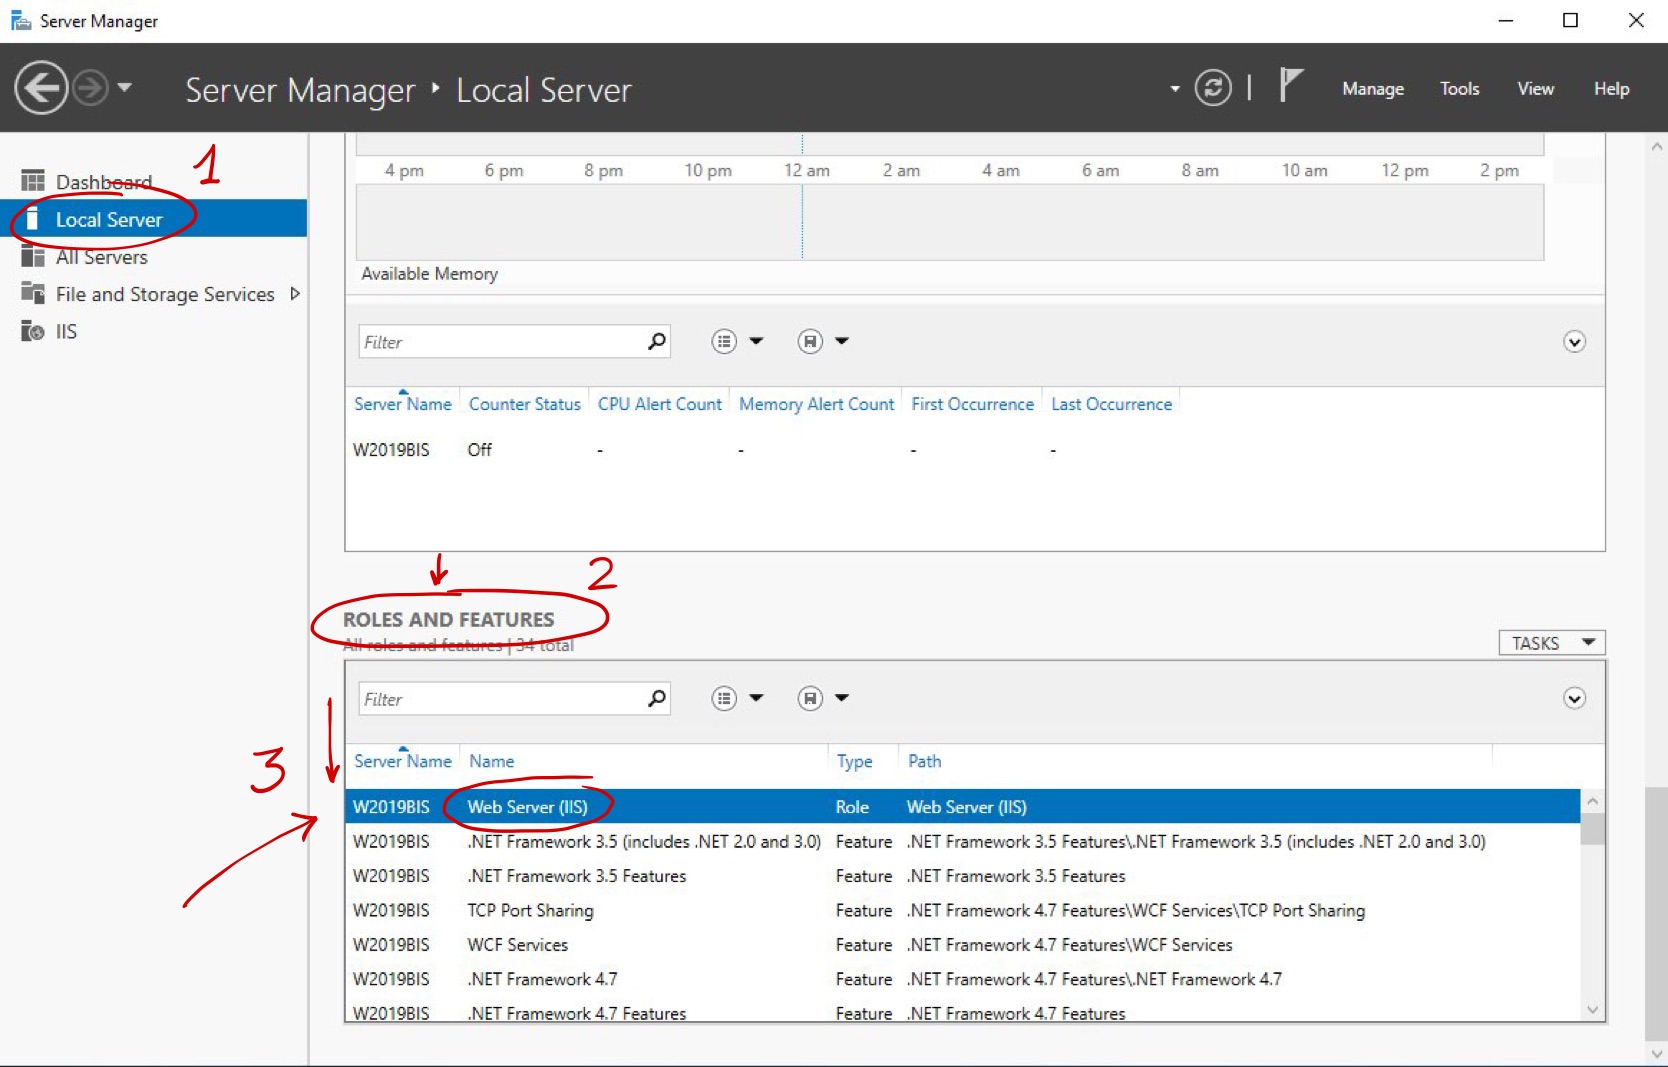The image size is (1668, 1067).
Task: Click the Roles and Features search icon
Action: click(656, 699)
